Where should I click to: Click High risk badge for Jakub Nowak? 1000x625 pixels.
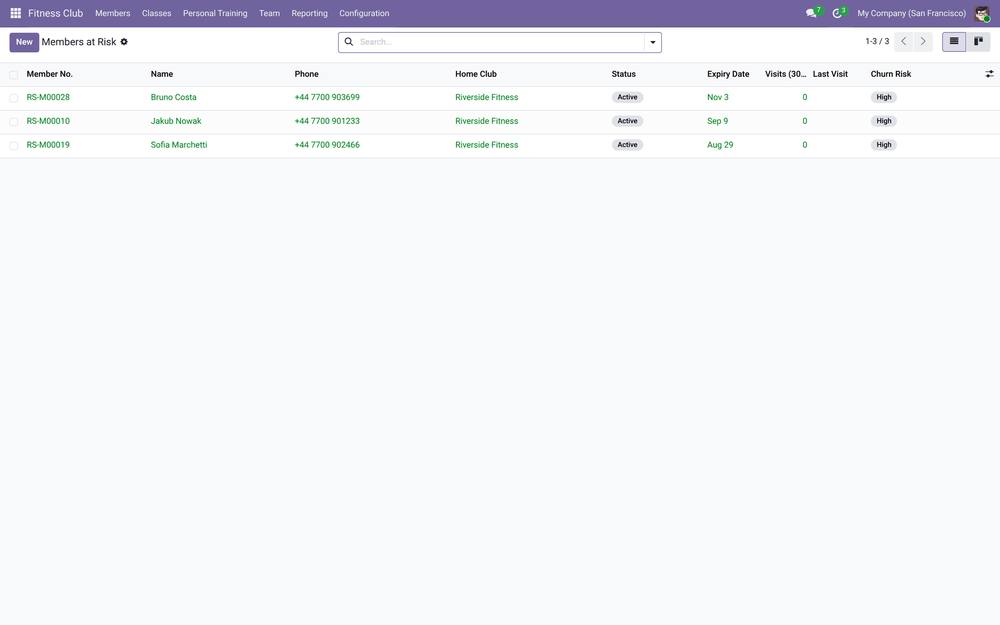click(884, 121)
